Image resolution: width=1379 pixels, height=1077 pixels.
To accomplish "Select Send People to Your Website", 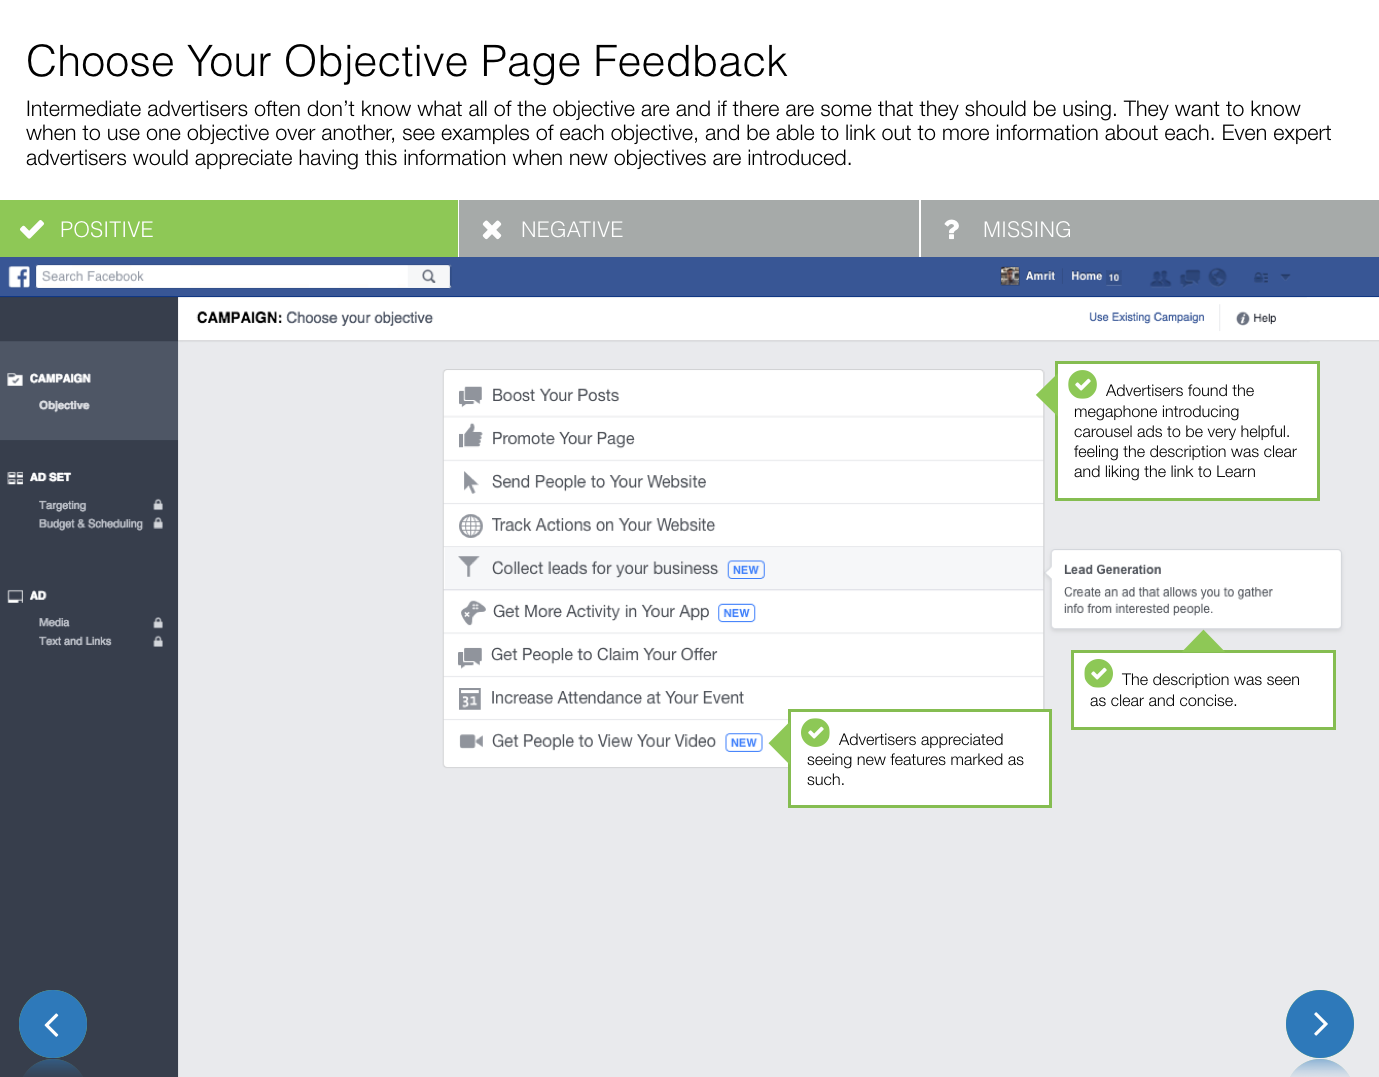I will (x=743, y=481).
